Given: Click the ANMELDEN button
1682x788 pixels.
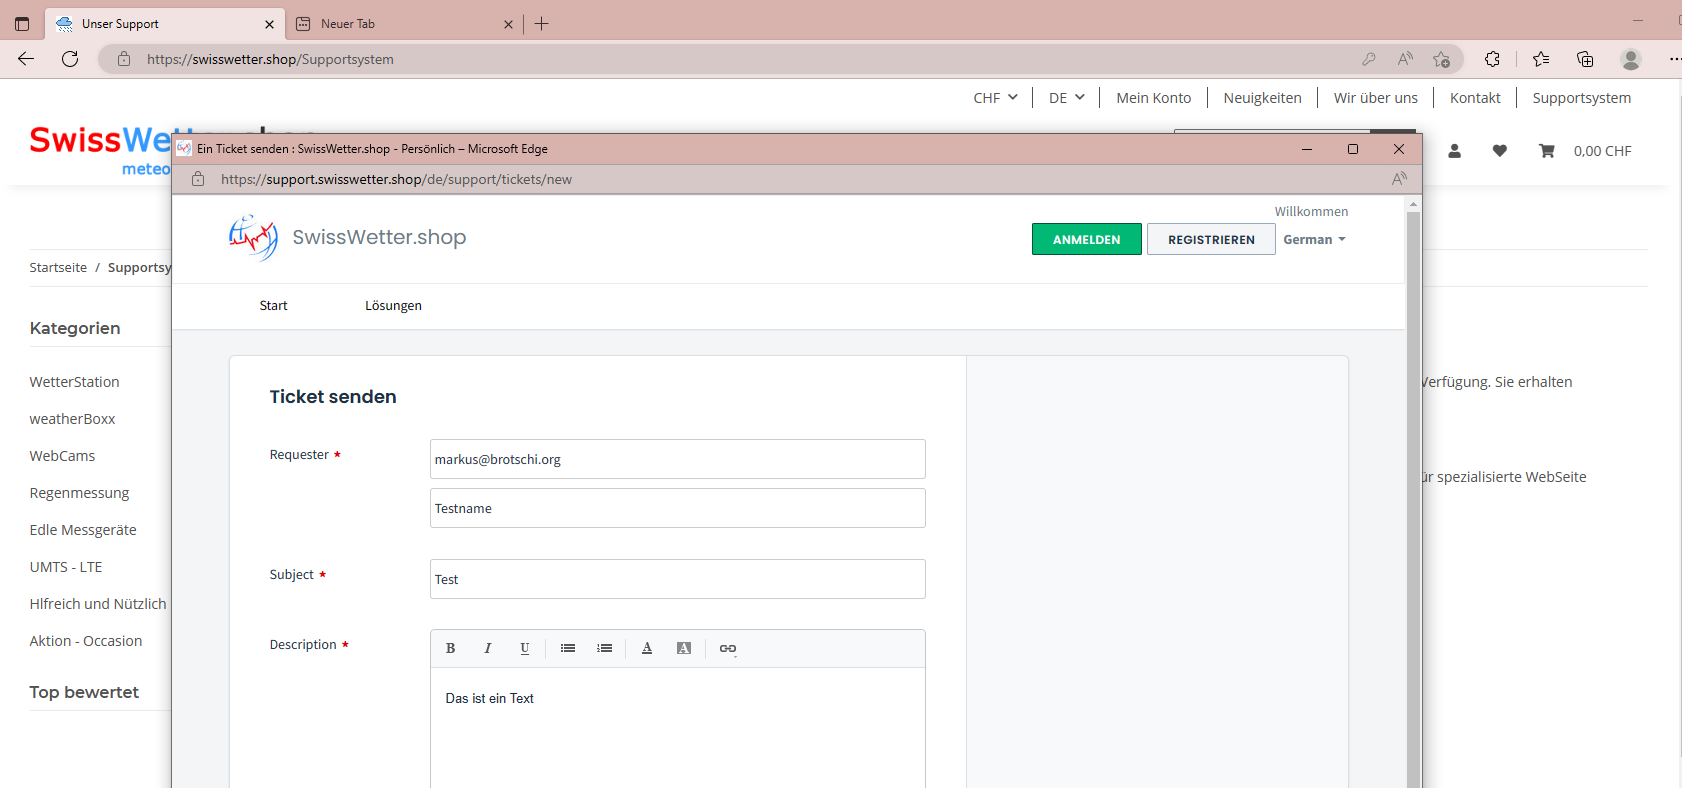Looking at the screenshot, I should [1086, 240].
